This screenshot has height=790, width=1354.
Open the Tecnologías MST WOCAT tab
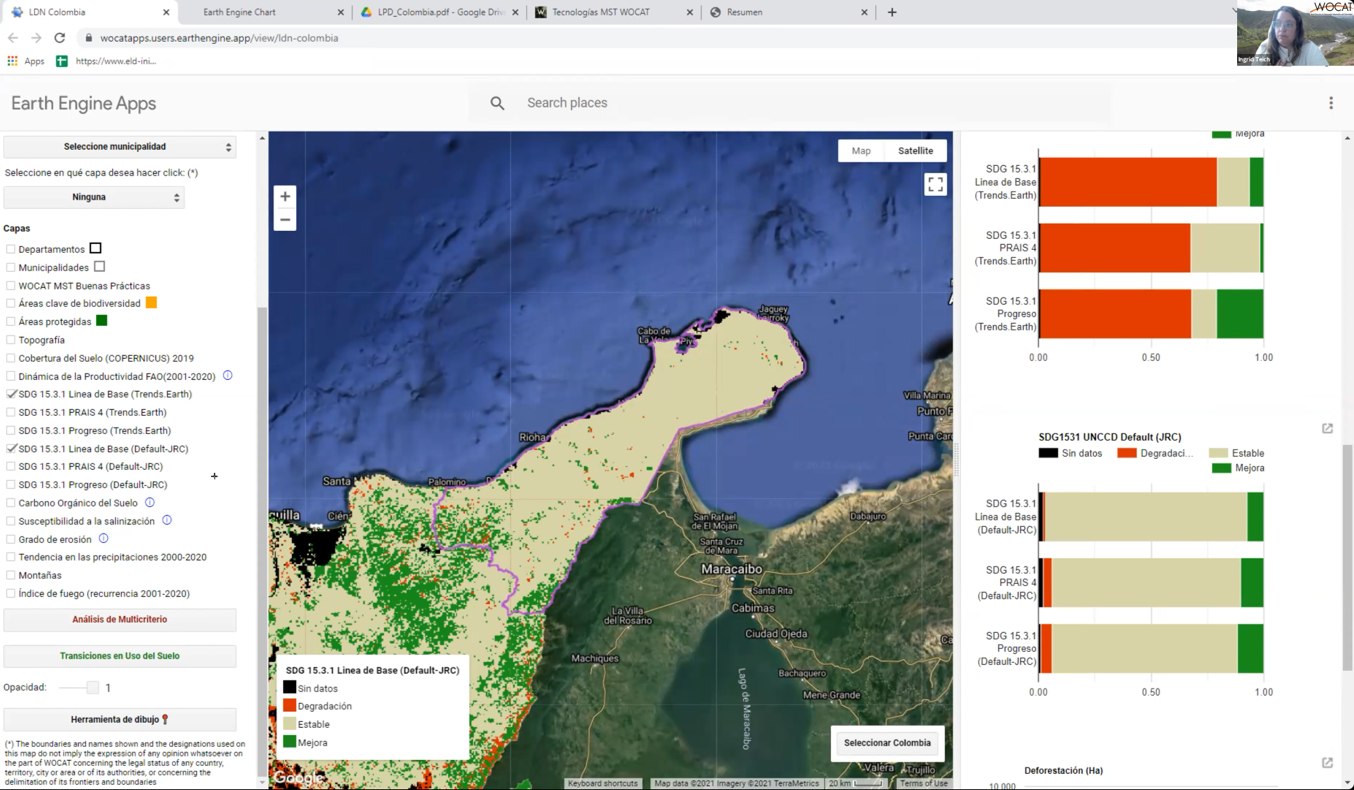[x=613, y=12]
